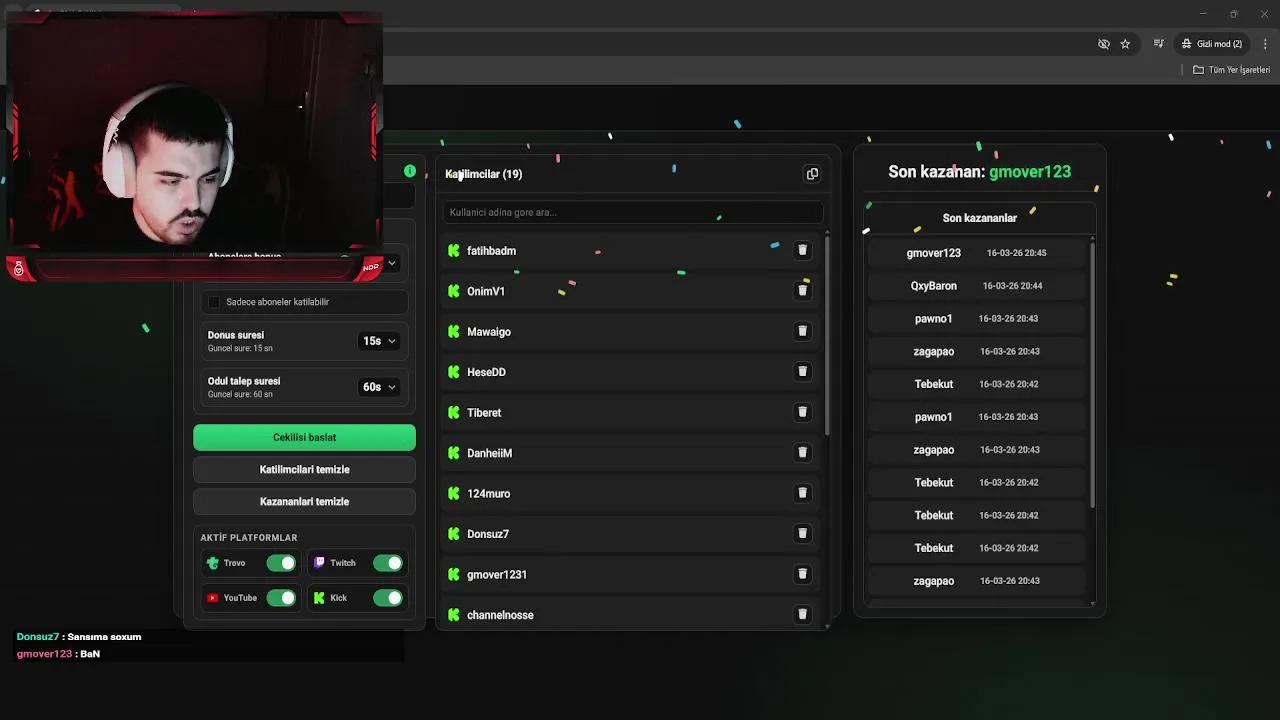Turn off the YouTube platform switch
The width and height of the screenshot is (1280, 720).
point(281,598)
